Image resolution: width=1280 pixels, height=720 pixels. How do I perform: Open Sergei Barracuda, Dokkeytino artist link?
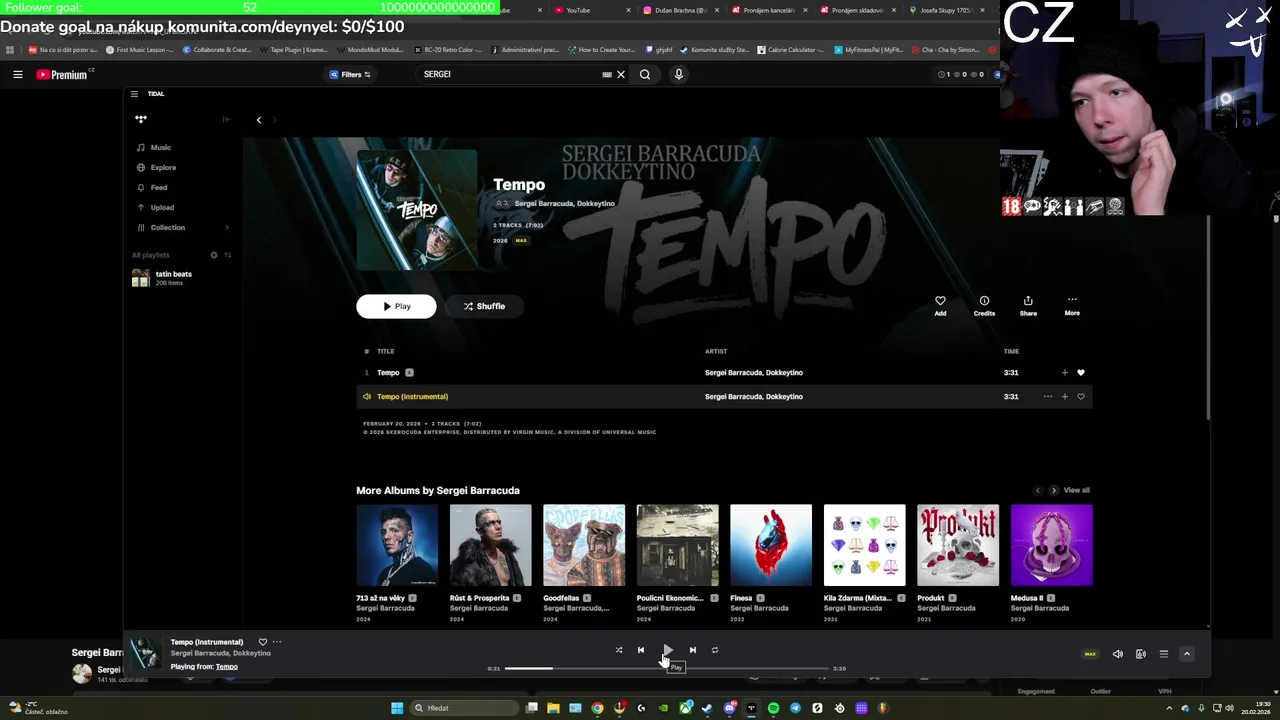point(564,203)
